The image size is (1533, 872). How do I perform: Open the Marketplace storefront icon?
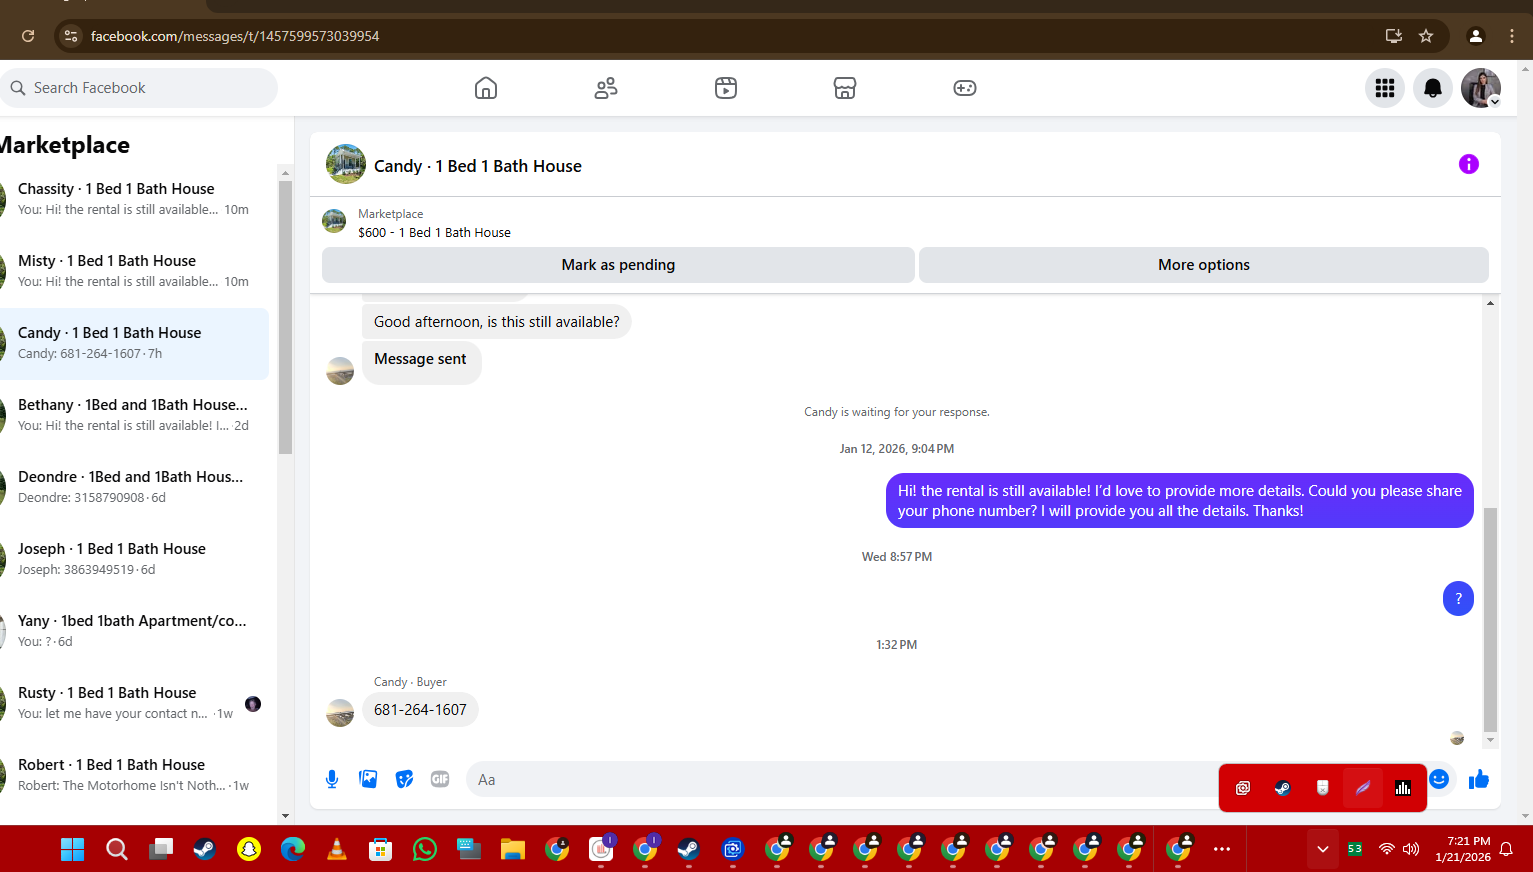(845, 88)
